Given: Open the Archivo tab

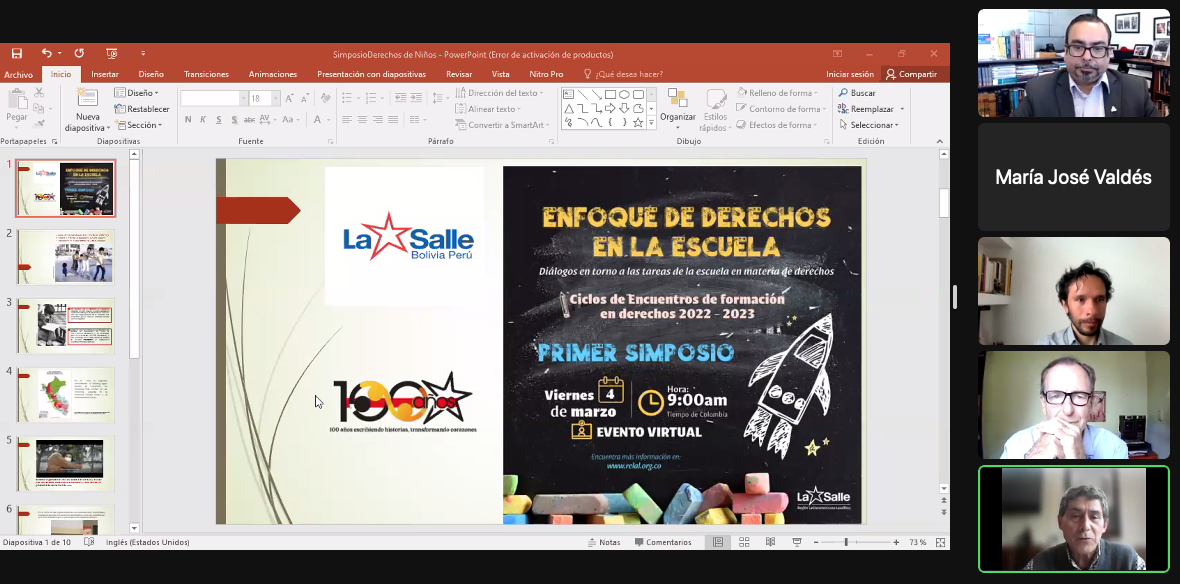Looking at the screenshot, I should tap(18, 75).
